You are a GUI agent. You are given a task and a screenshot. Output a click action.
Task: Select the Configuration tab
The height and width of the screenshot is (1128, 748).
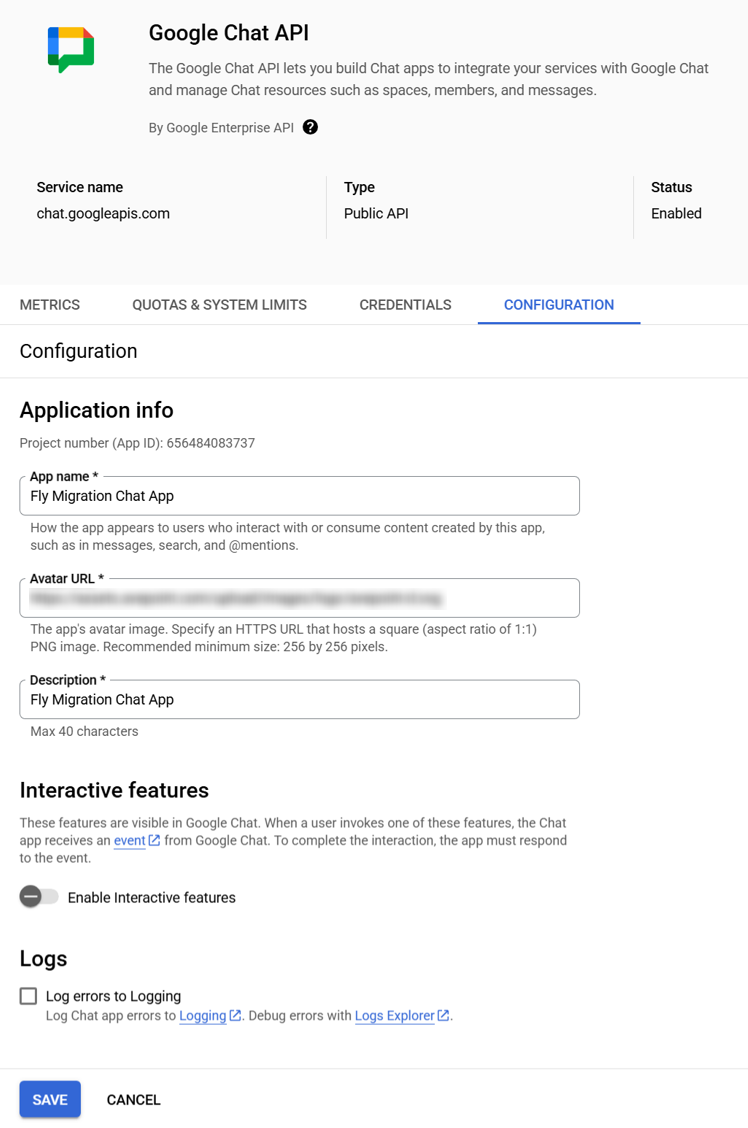tap(558, 305)
